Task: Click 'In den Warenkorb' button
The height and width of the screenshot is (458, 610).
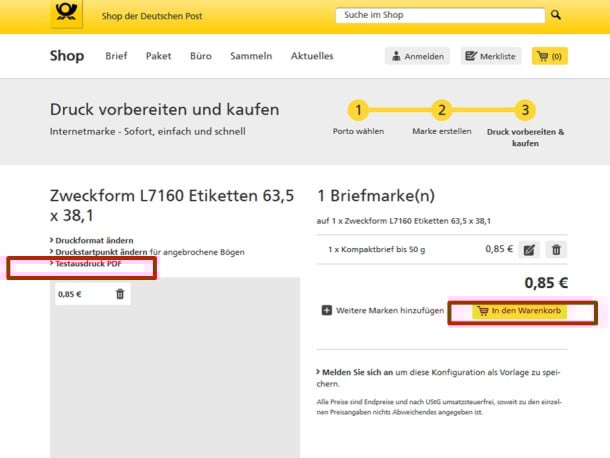Action: pyautogui.click(x=519, y=311)
